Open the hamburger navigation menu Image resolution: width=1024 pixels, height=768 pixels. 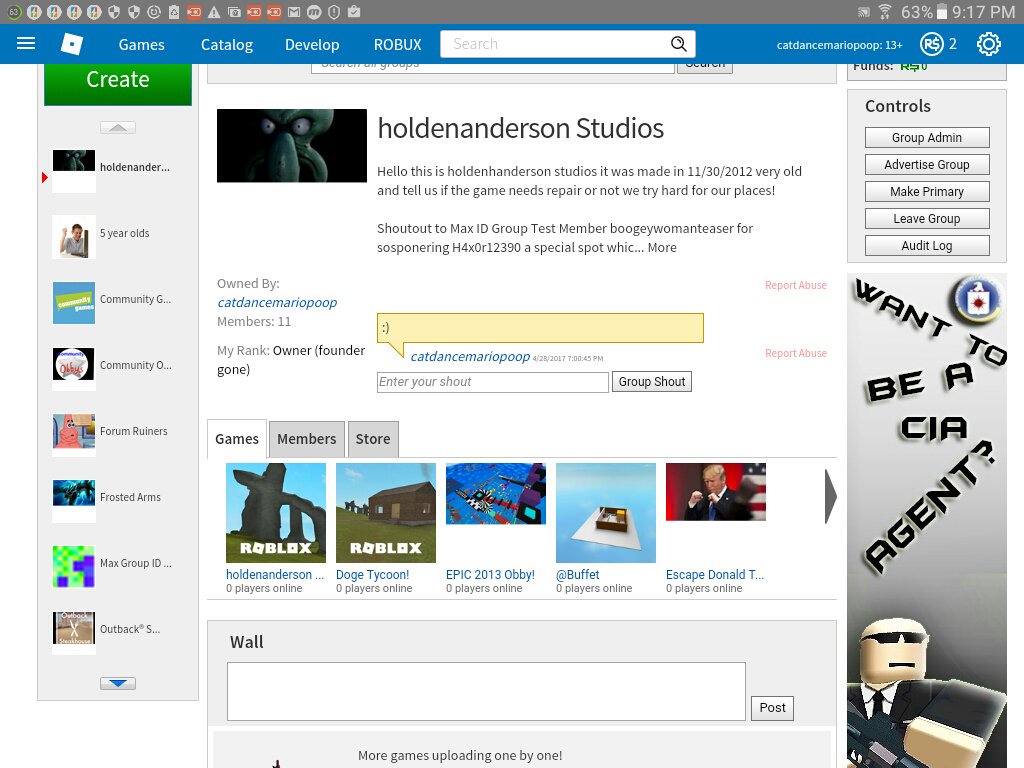25,44
